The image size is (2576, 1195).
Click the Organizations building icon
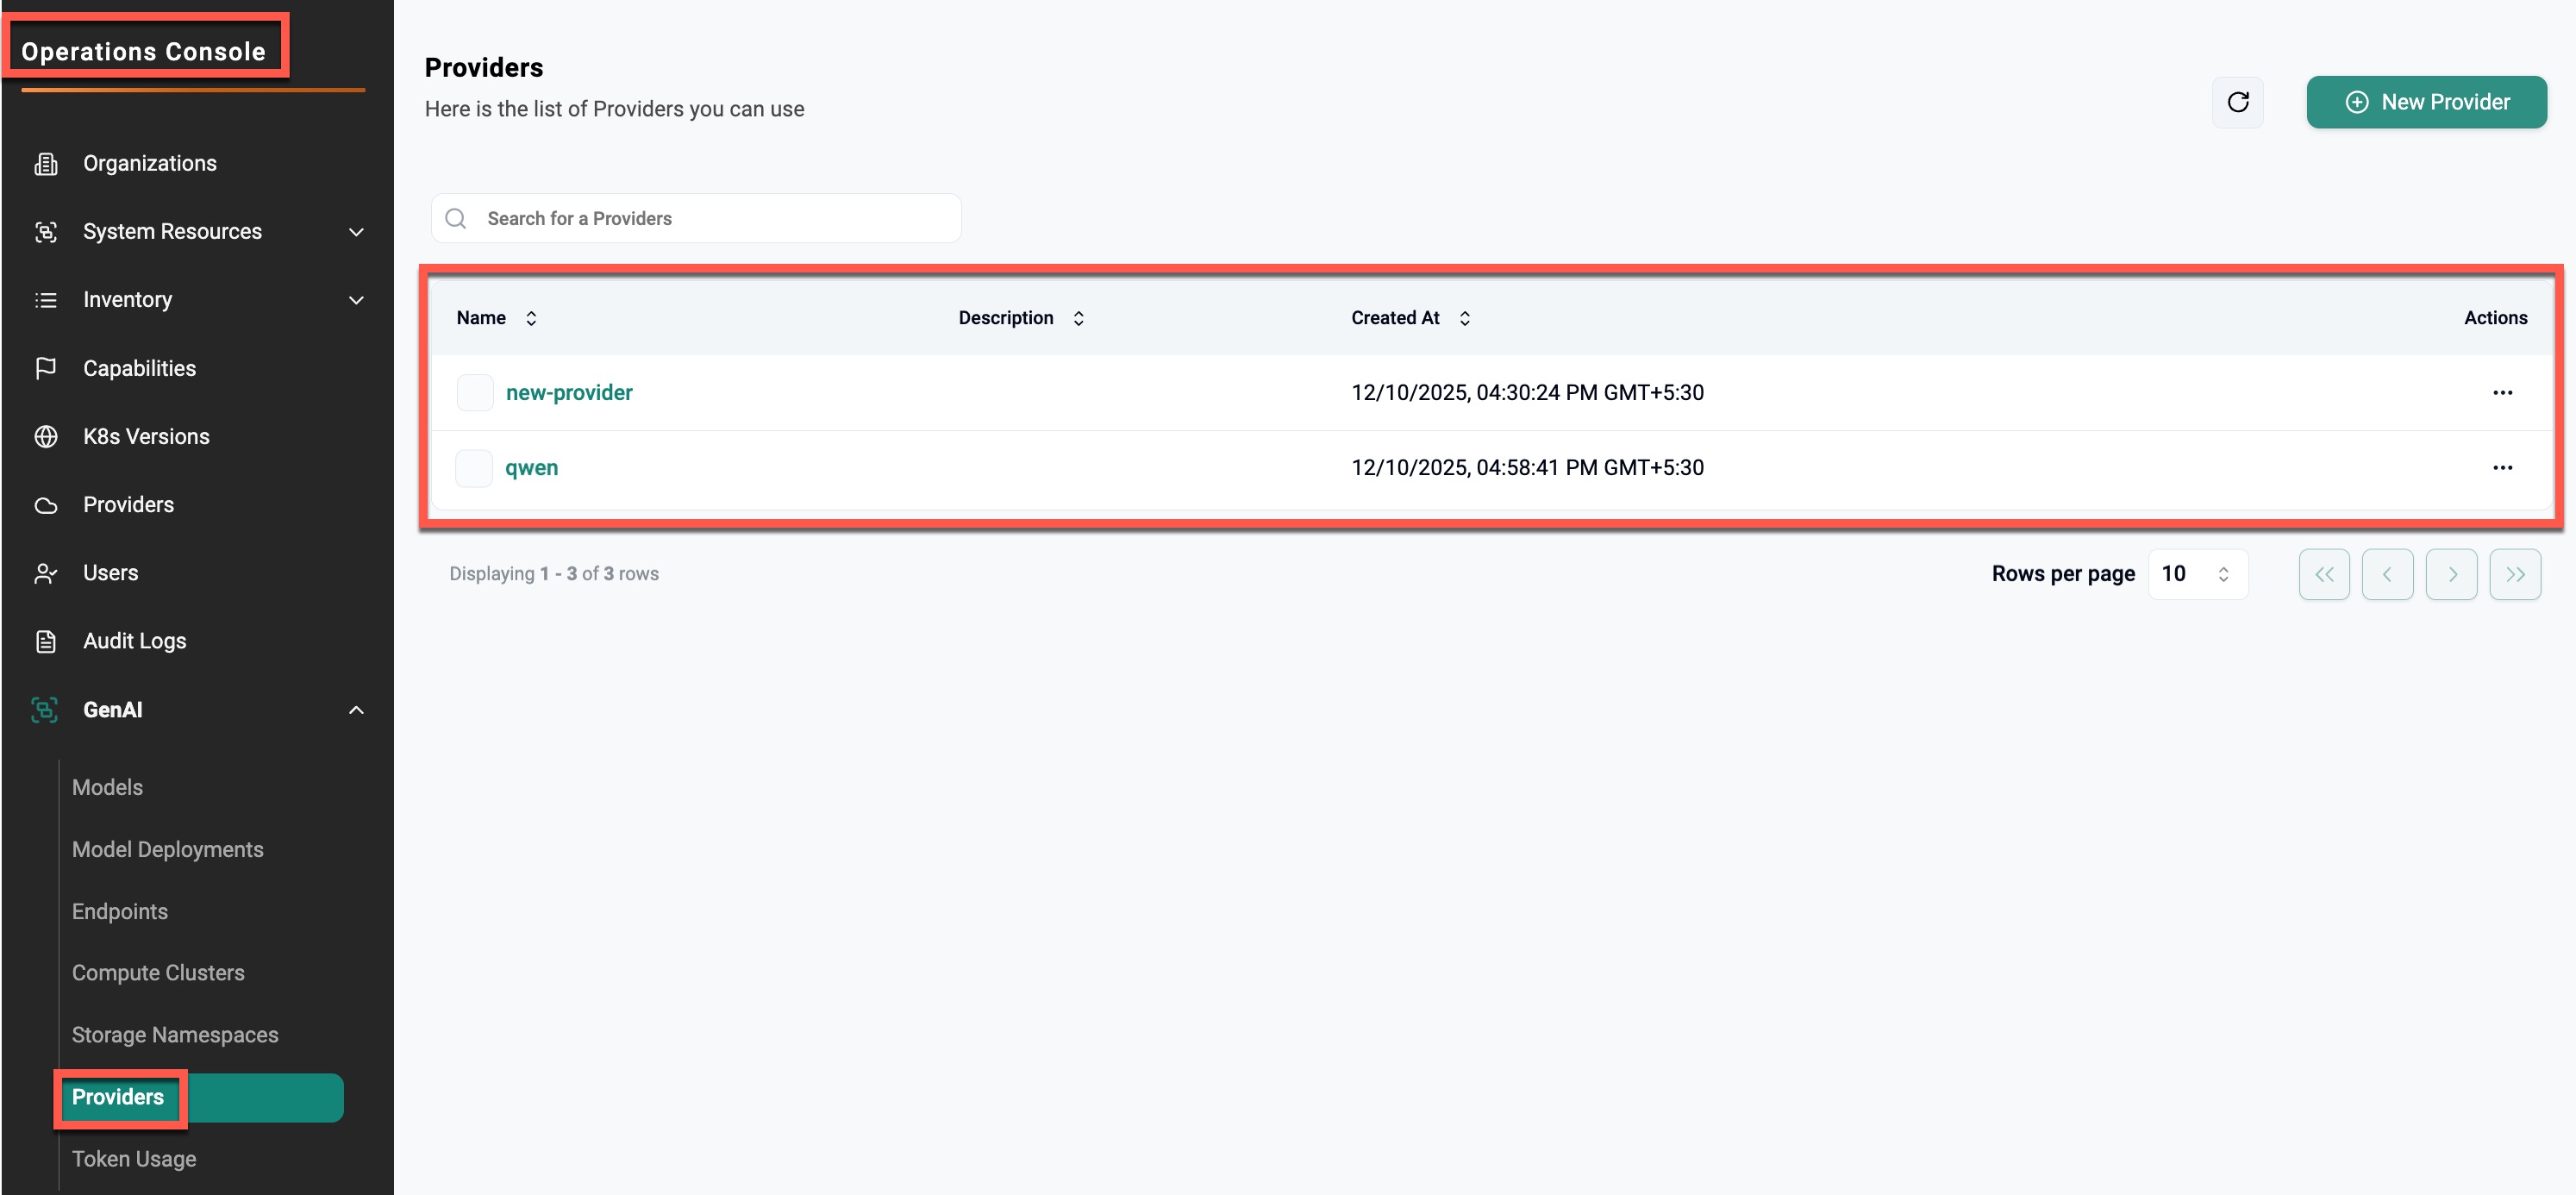coord(46,163)
